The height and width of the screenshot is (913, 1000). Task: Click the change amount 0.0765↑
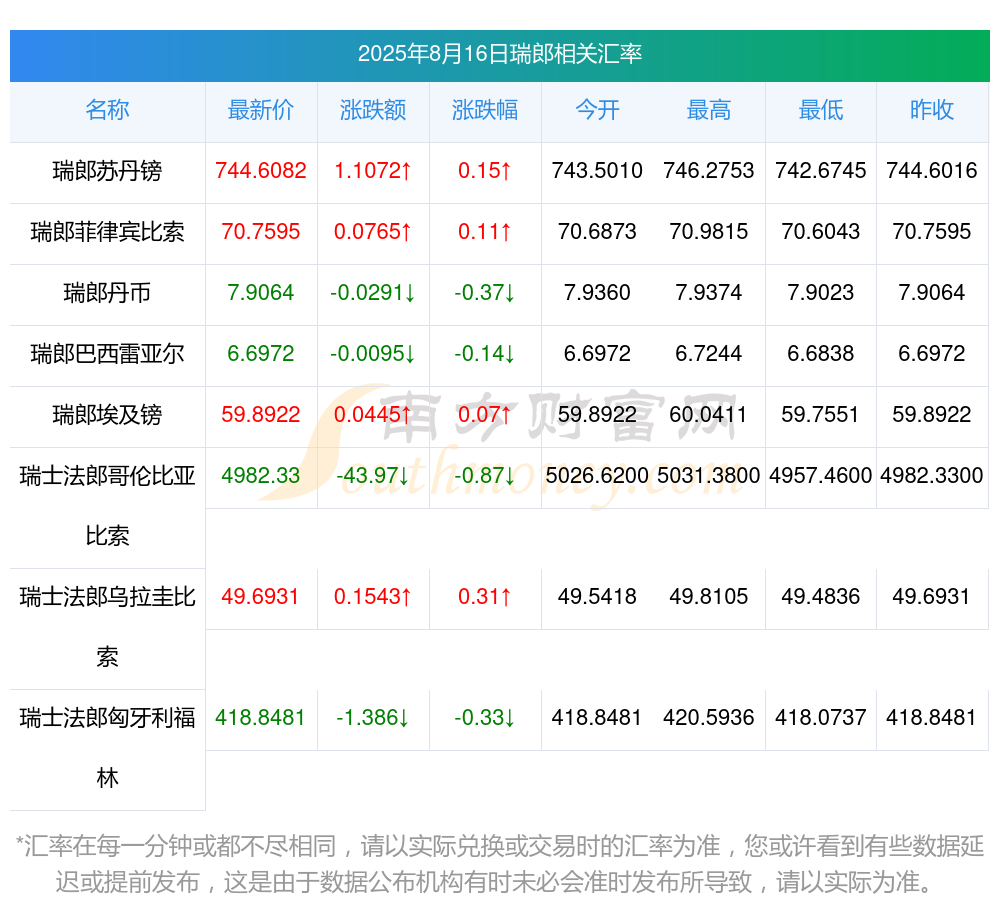[373, 231]
